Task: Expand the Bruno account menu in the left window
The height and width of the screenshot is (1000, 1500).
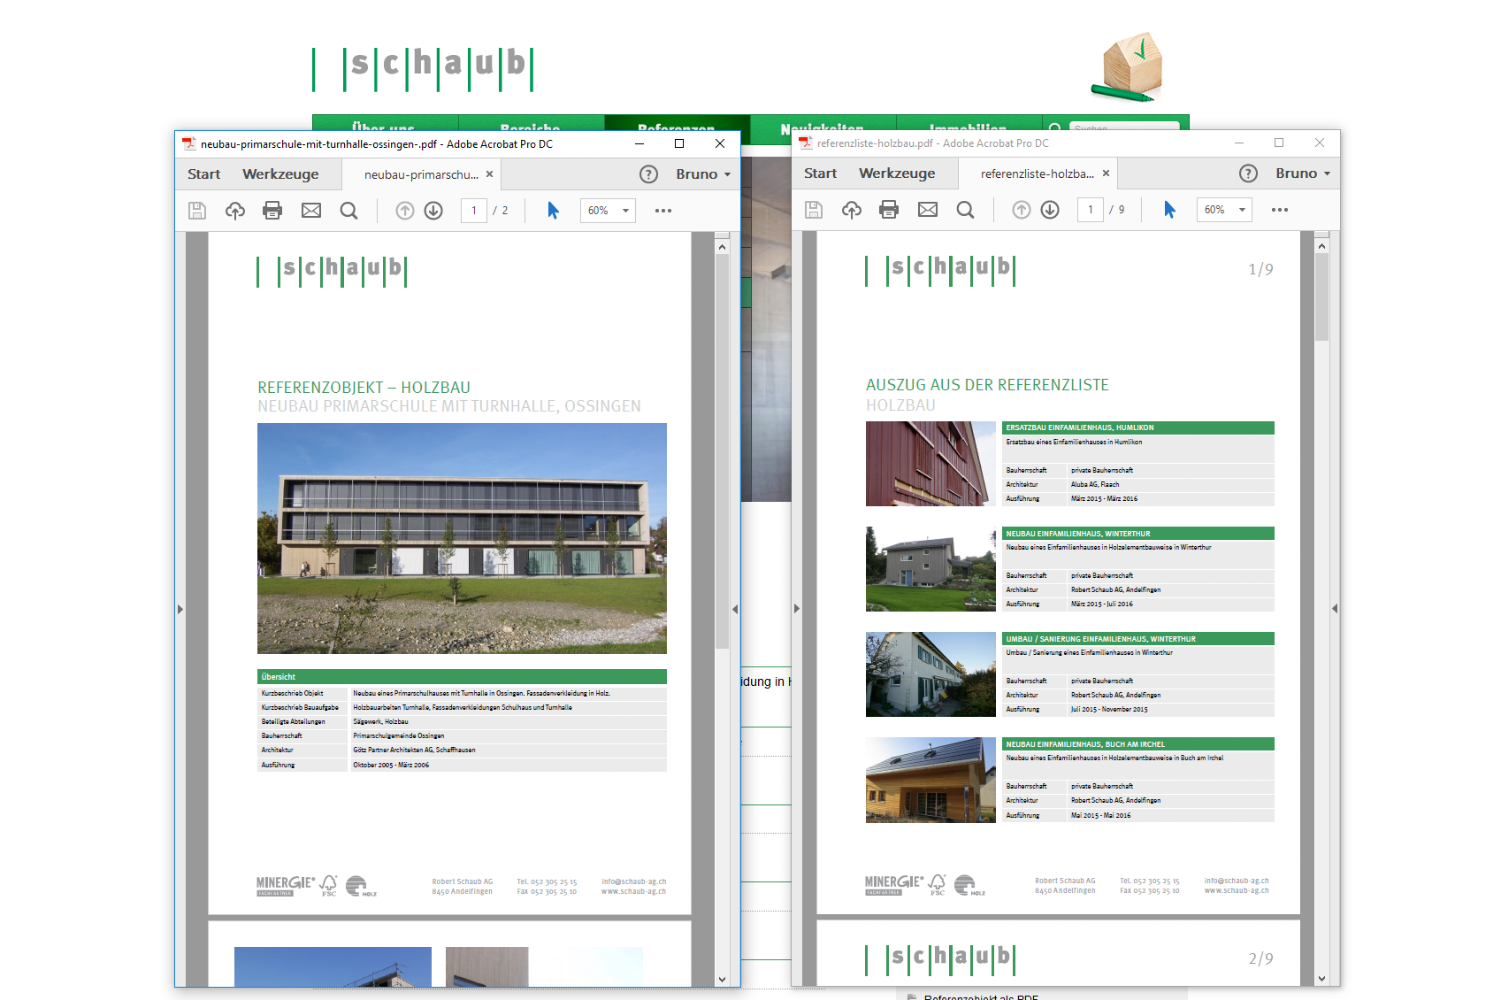Action: (703, 174)
